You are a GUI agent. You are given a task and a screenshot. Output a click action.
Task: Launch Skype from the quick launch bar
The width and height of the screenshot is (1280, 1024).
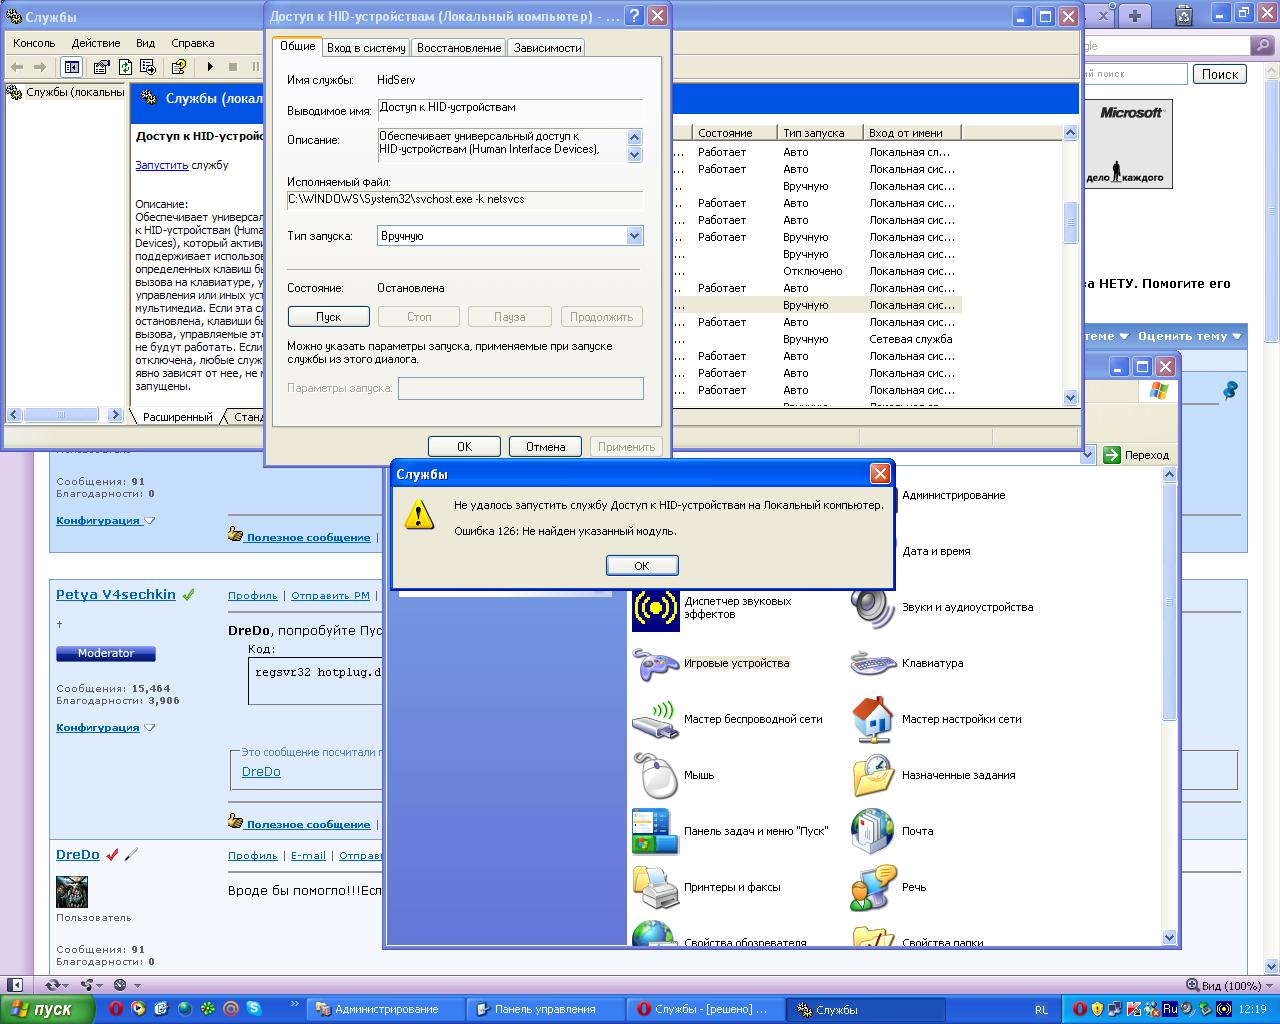254,1009
